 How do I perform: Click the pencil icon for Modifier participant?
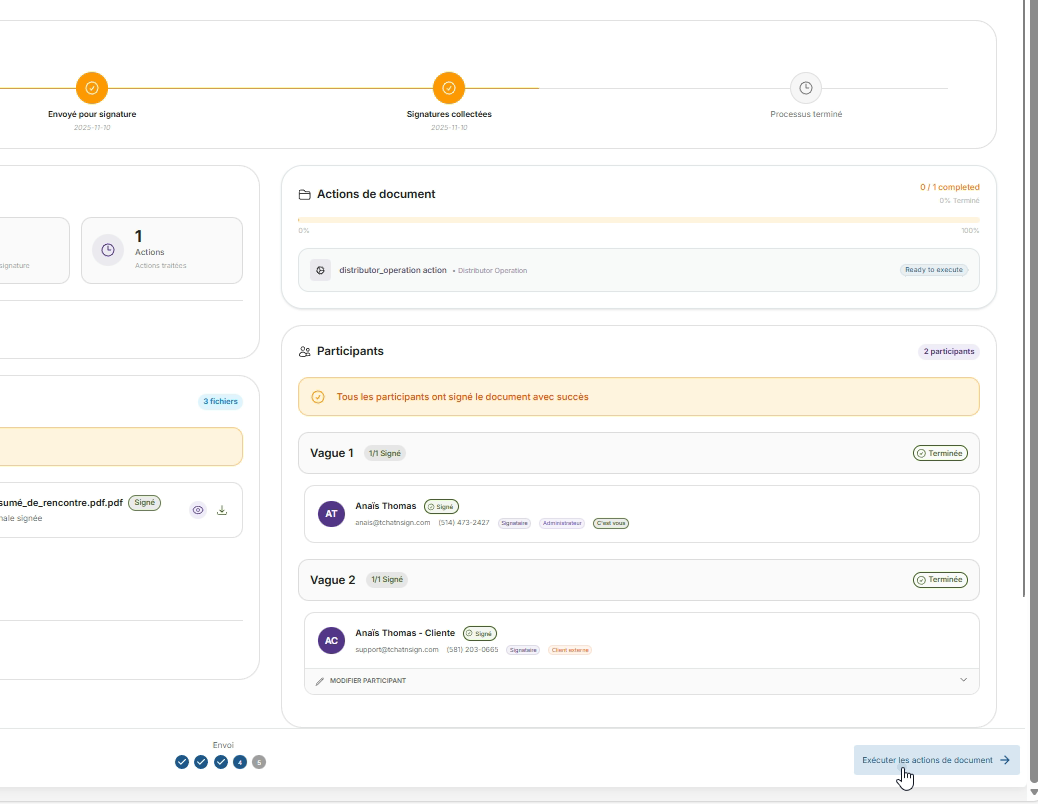click(320, 681)
